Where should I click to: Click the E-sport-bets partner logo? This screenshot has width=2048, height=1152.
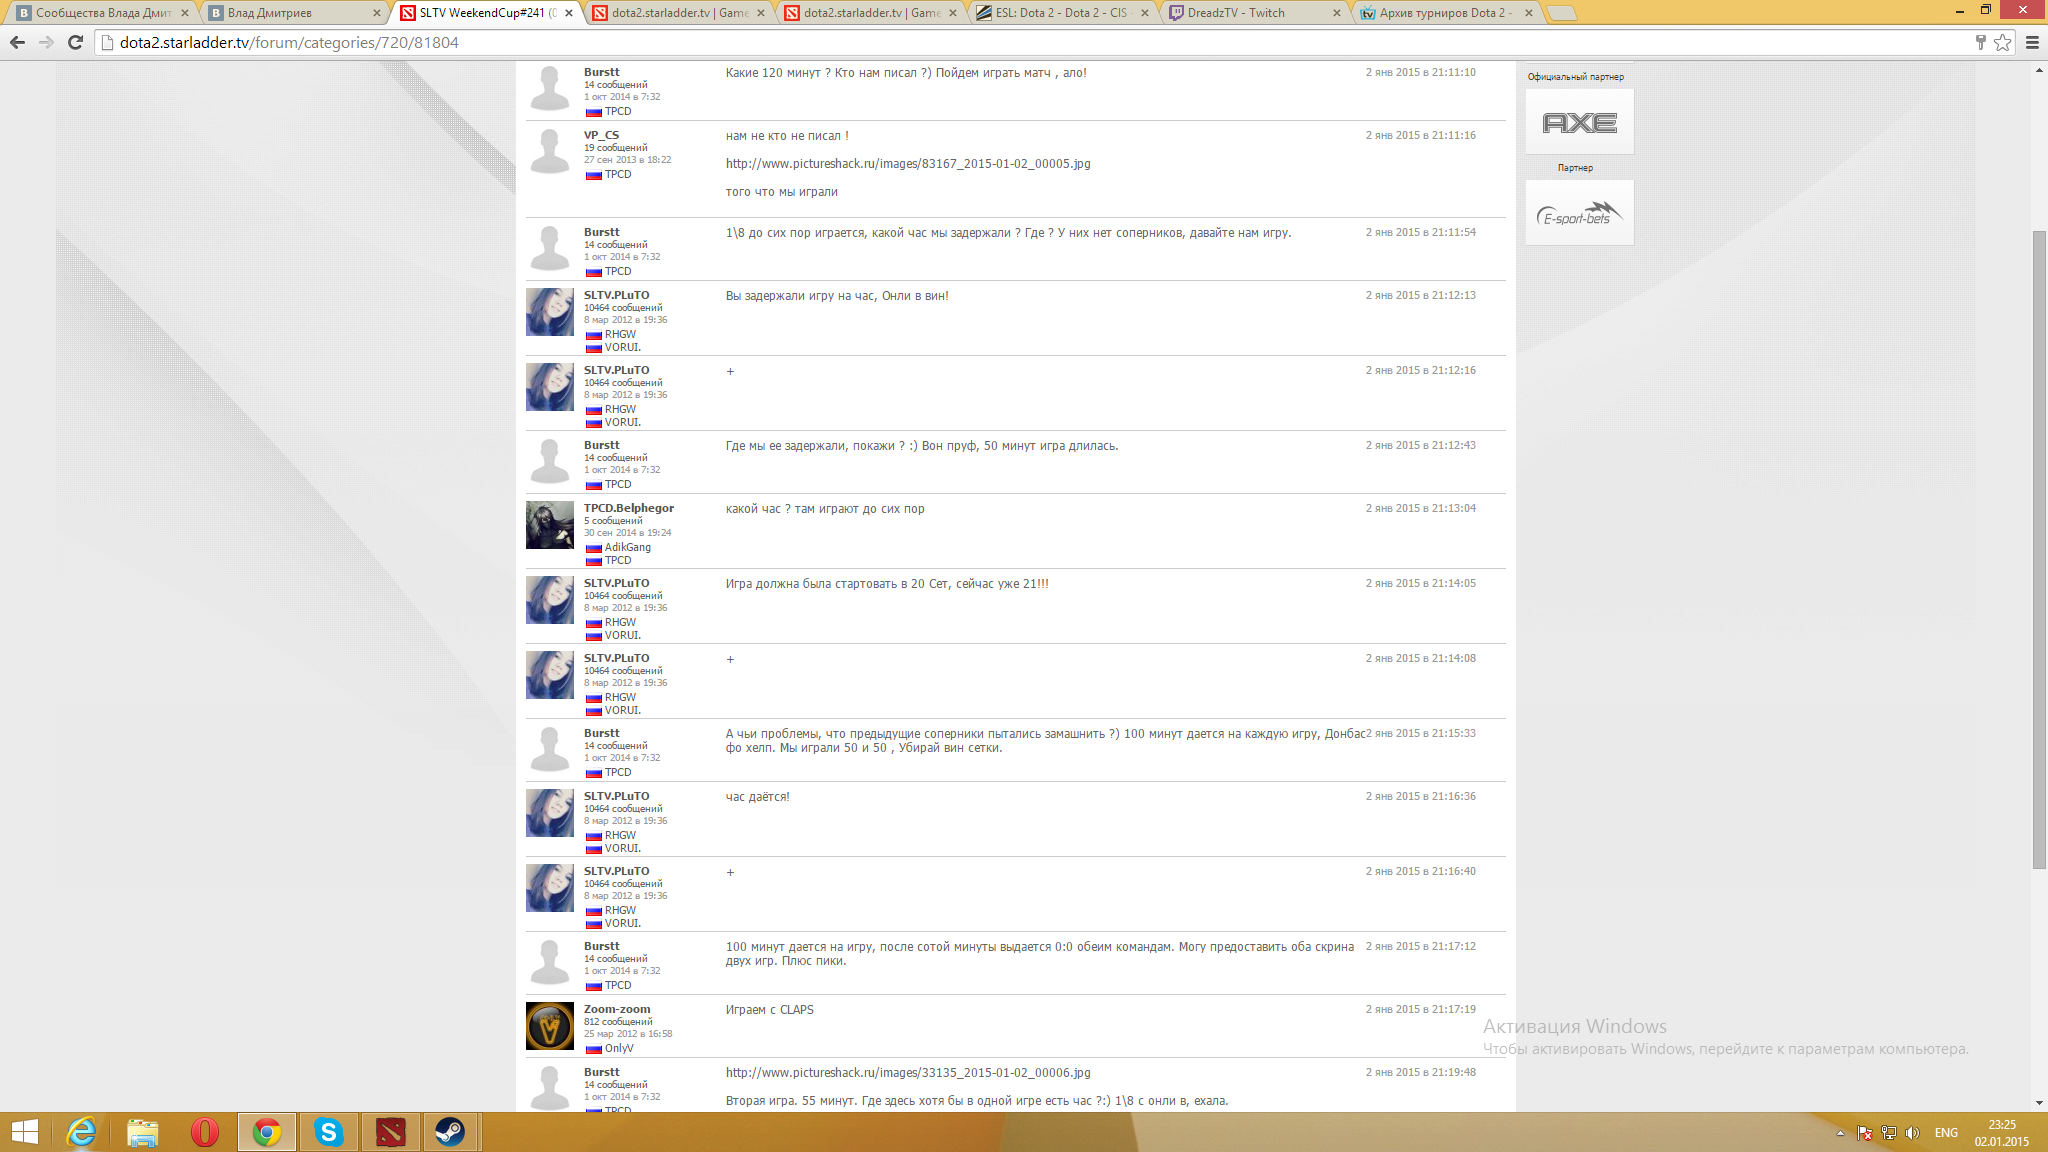1579,213
